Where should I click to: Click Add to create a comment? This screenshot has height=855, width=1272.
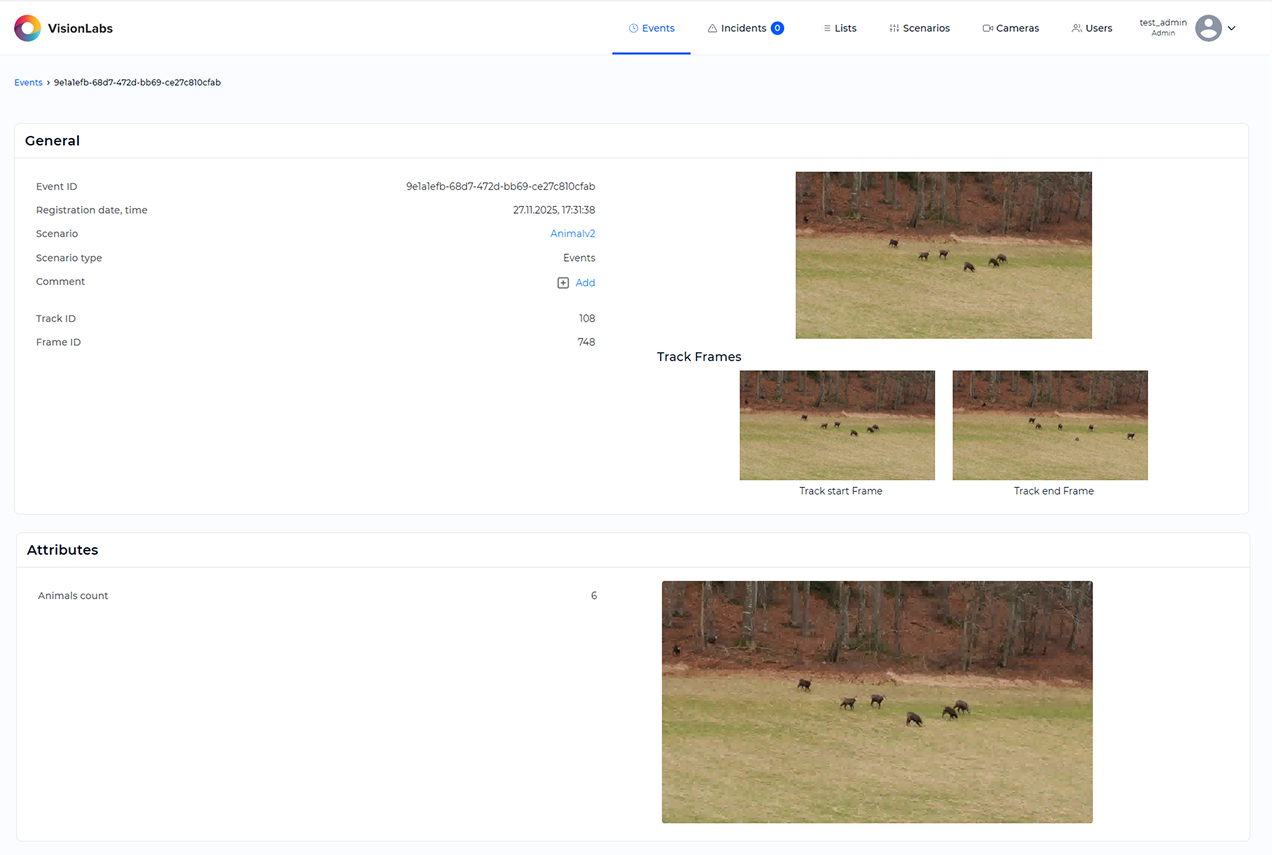[x=584, y=282]
